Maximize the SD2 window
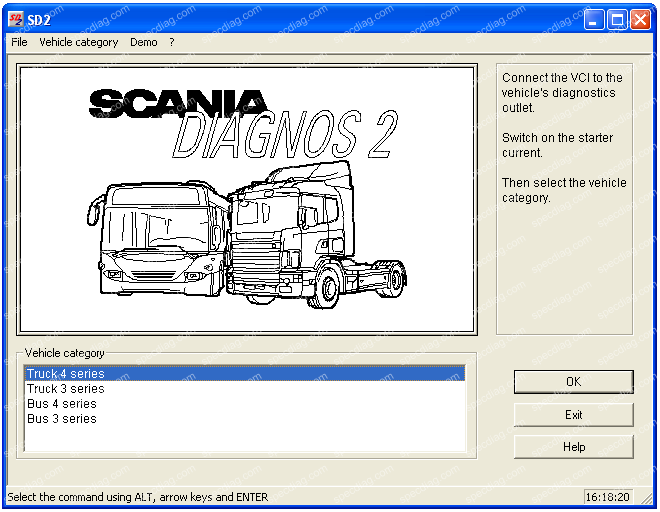Image resolution: width=660 pixels, height=512 pixels. coord(617,19)
